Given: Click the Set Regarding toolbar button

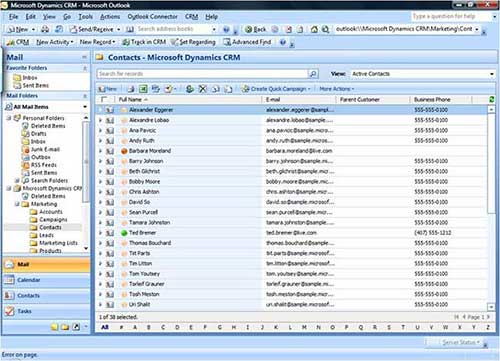Looking at the screenshot, I should pos(193,42).
